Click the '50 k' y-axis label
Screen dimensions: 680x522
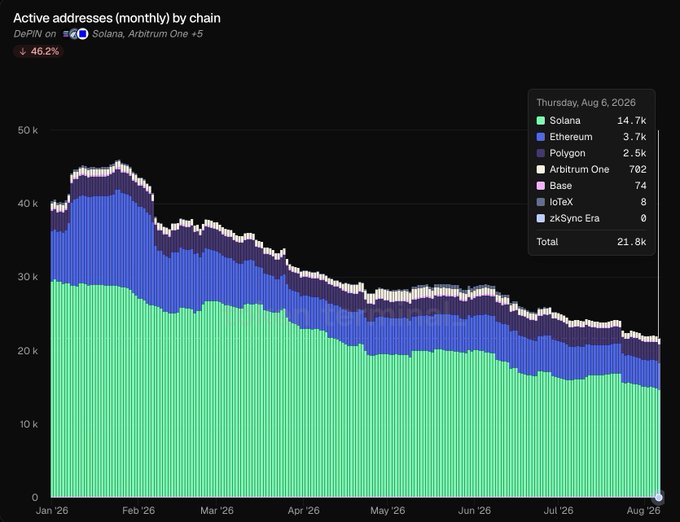28,130
